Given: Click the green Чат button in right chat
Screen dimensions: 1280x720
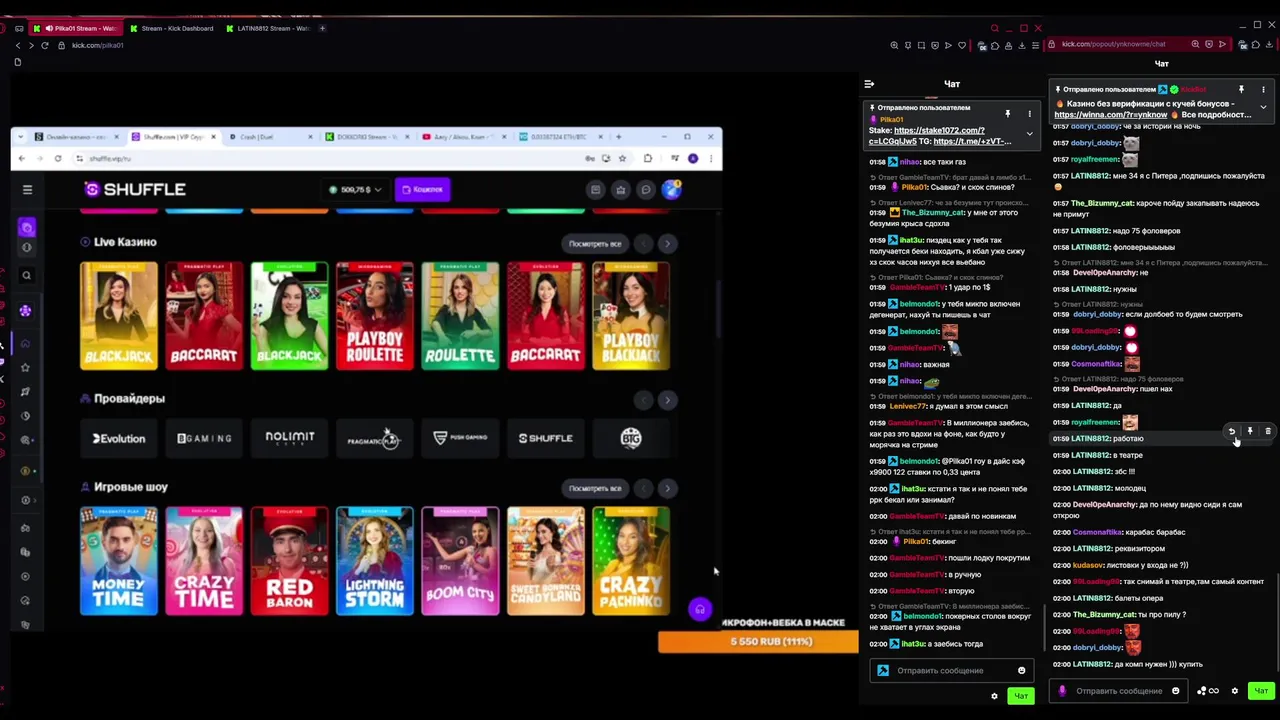Looking at the screenshot, I should 1261,691.
